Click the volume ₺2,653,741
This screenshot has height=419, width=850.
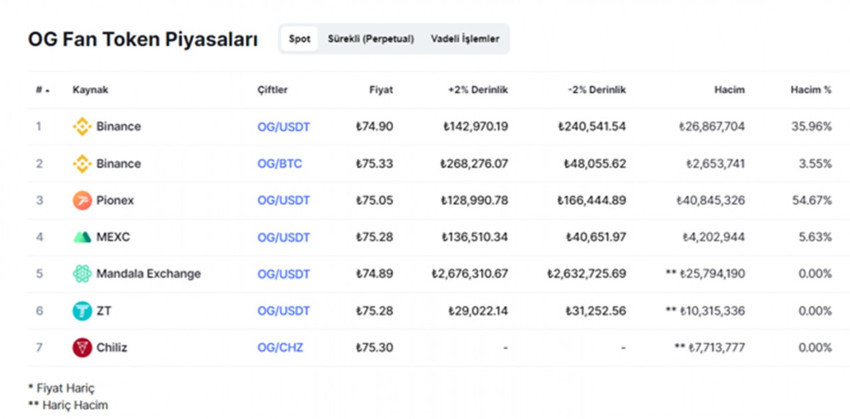click(715, 164)
